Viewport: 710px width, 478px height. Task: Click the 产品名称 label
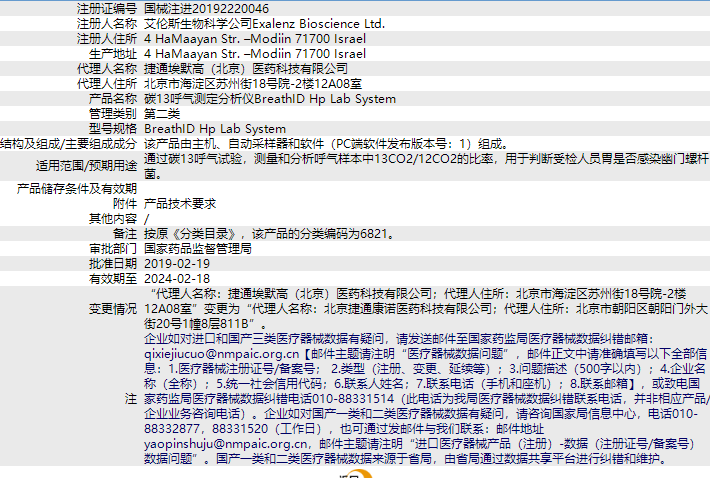113,99
